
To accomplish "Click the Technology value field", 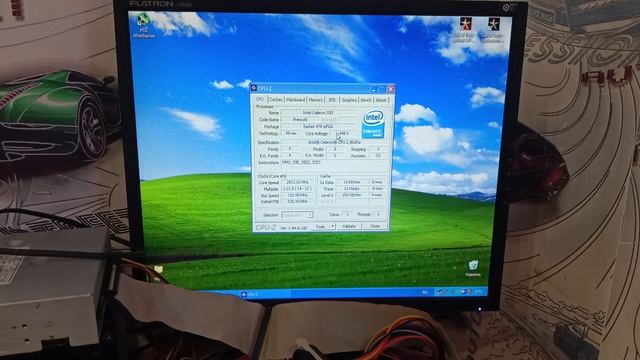I will click(x=291, y=133).
